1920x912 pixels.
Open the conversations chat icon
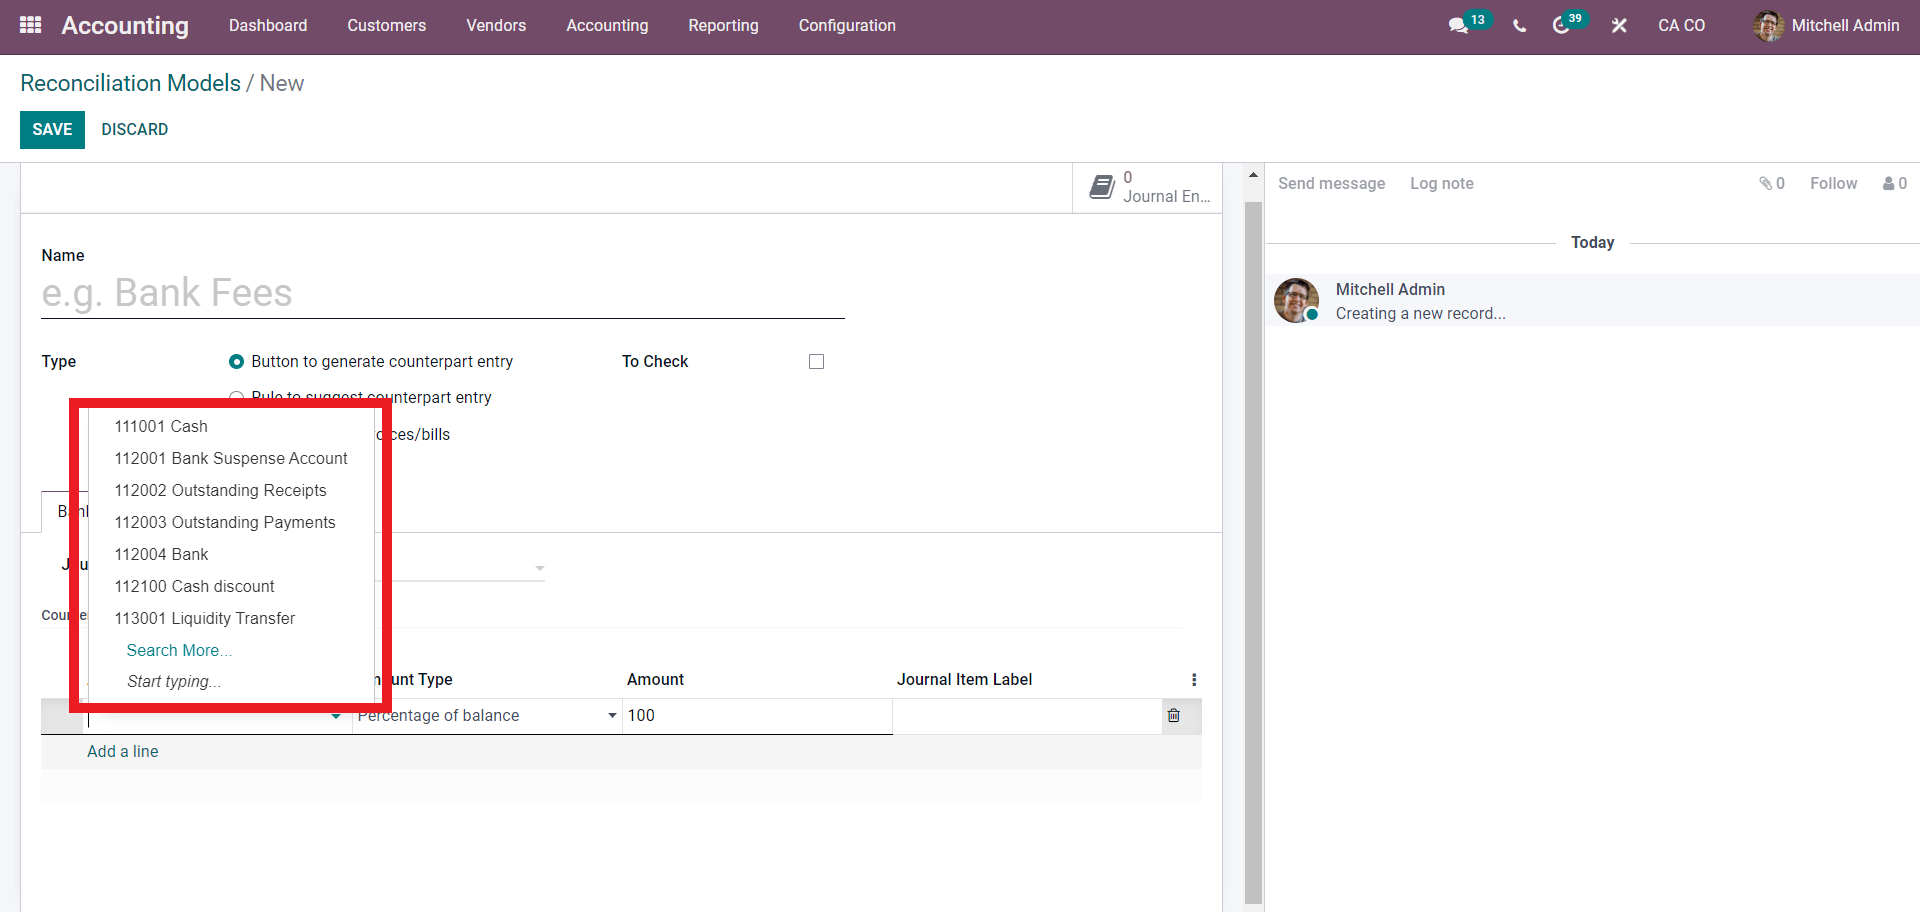[1458, 26]
